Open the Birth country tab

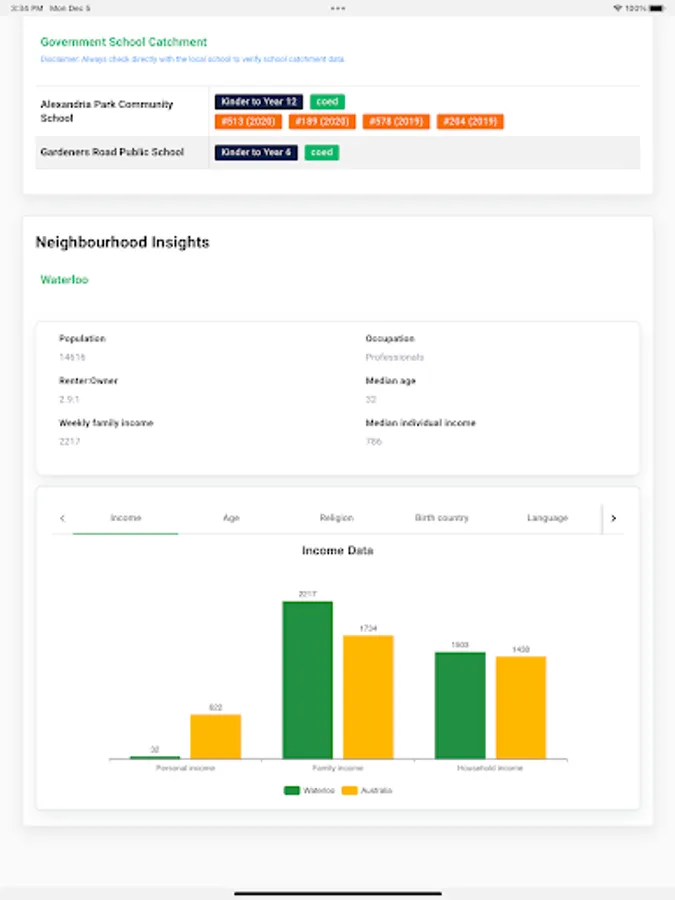tap(441, 518)
